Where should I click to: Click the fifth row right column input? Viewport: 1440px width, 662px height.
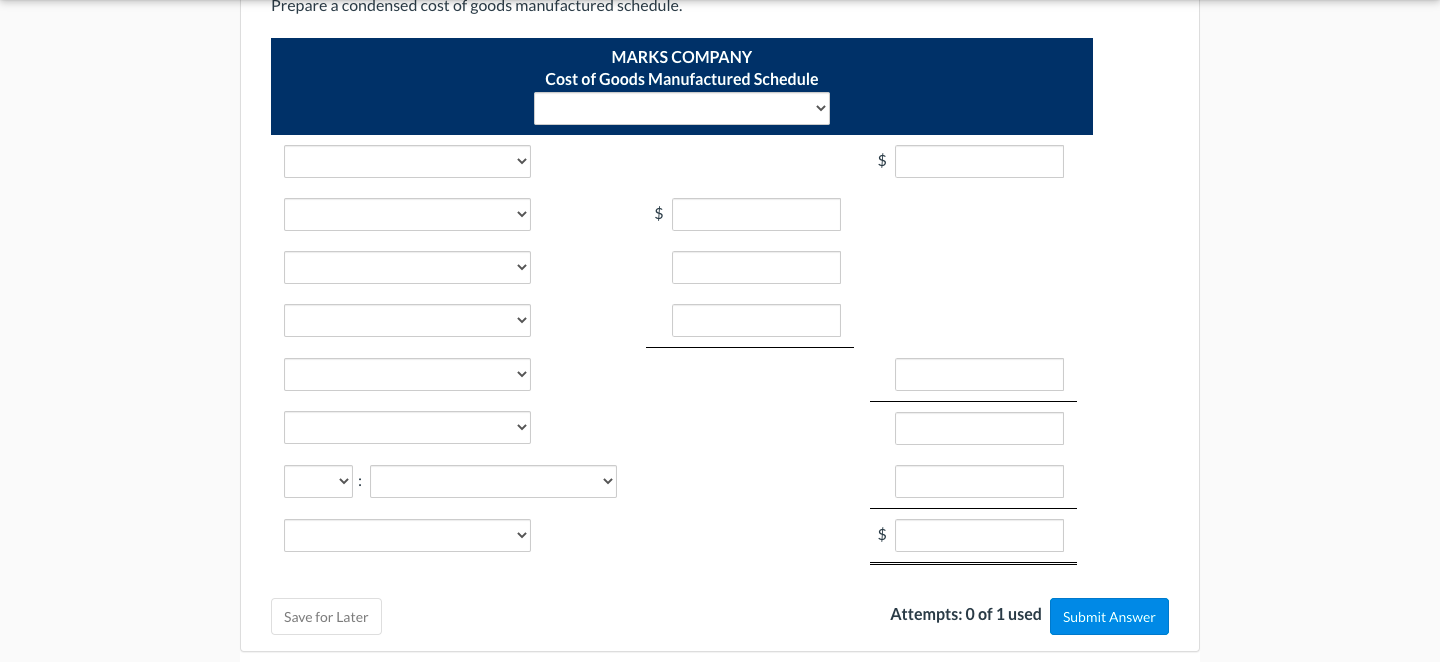click(979, 374)
